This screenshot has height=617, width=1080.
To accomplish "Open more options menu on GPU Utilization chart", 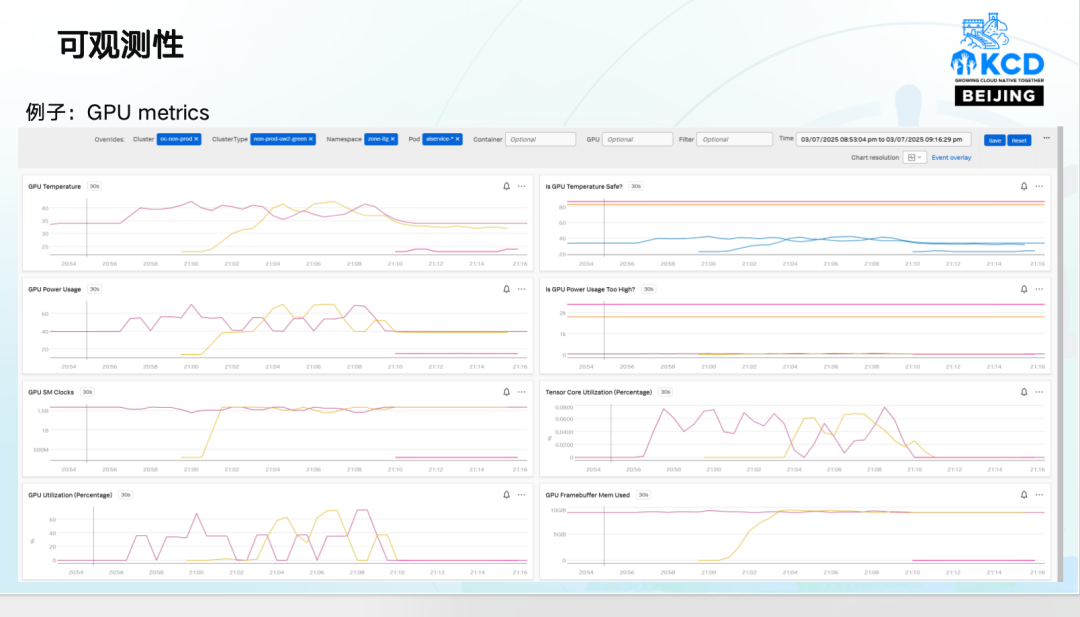I will pos(521,495).
